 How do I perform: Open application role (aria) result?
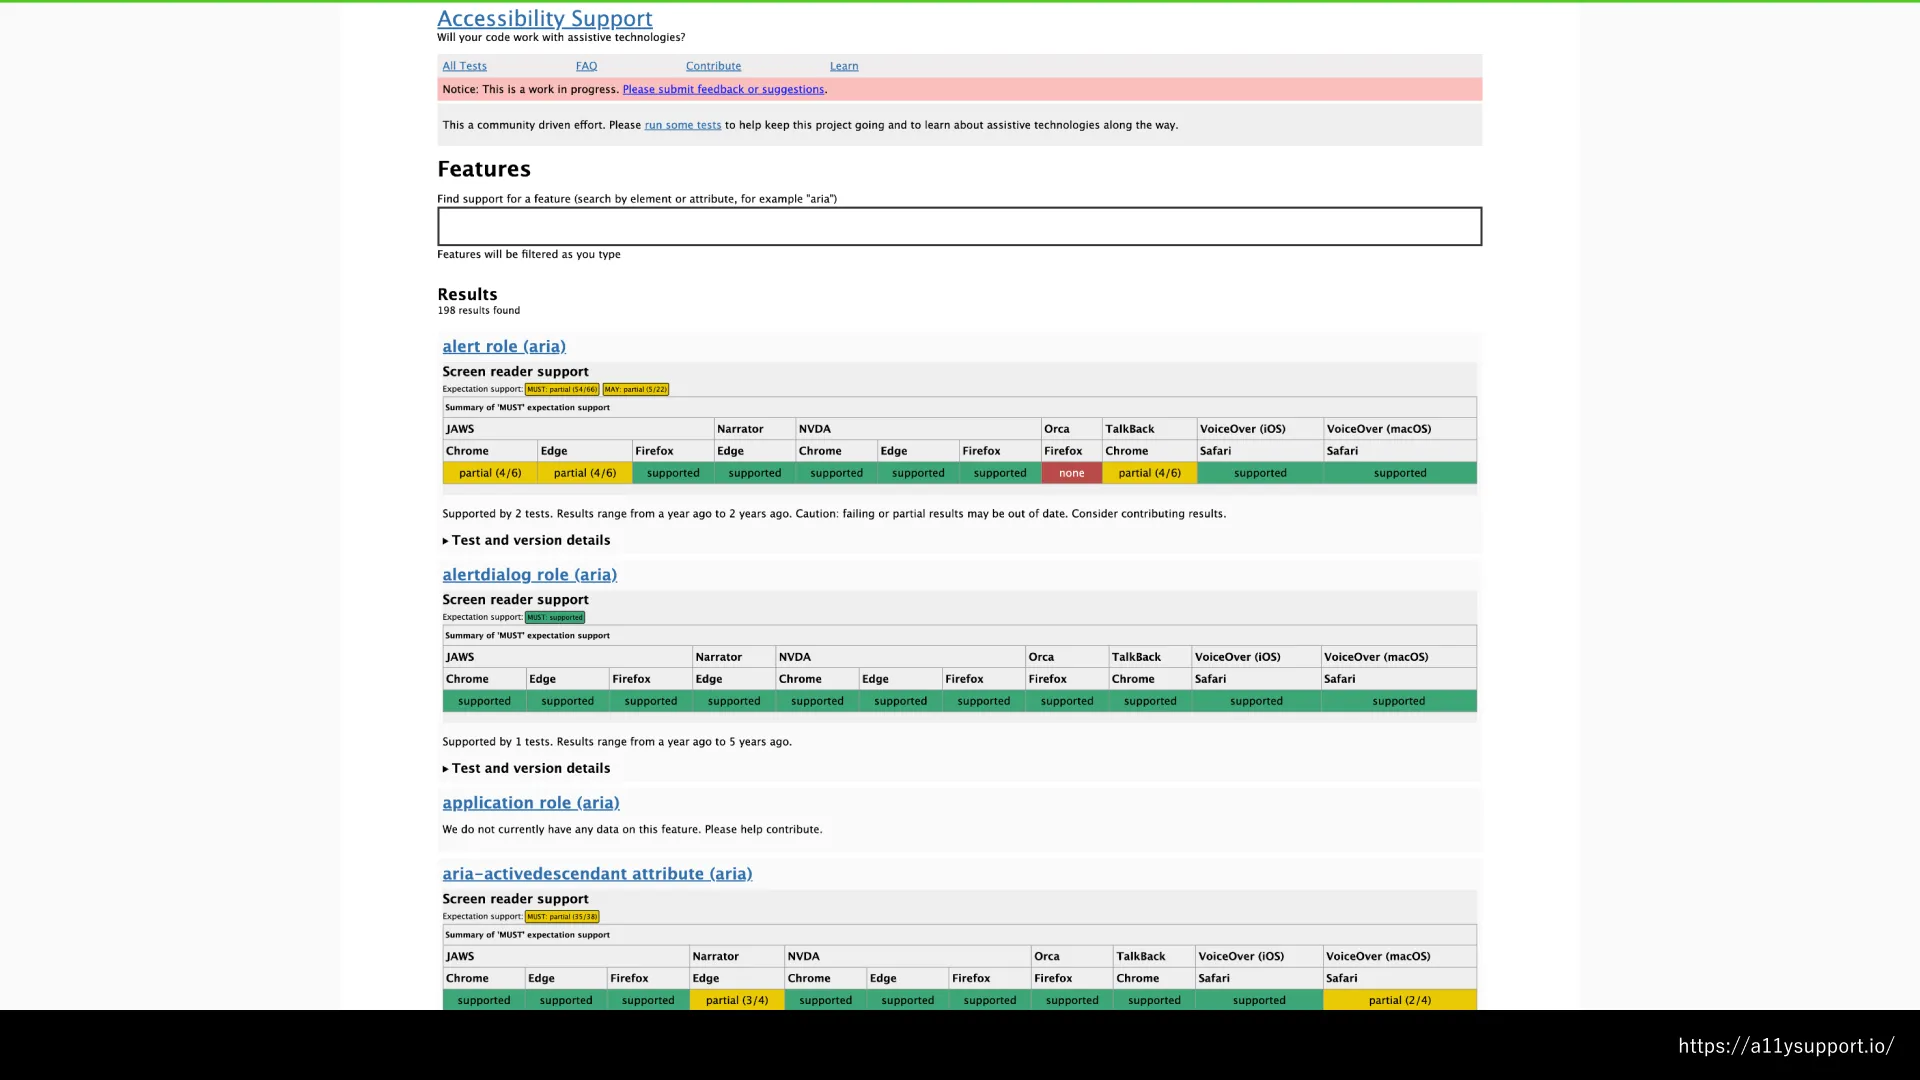pos(530,802)
